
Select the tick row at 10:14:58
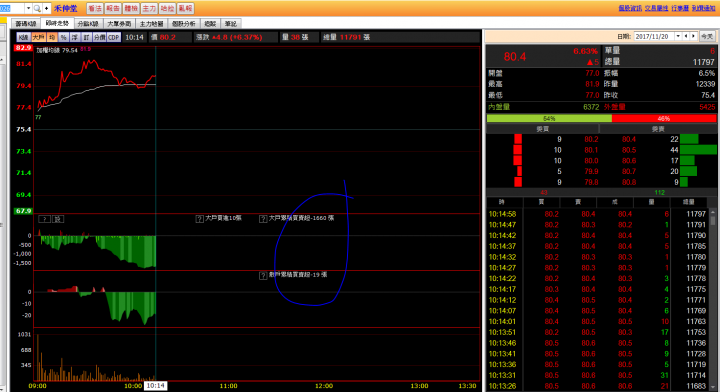(x=597, y=214)
